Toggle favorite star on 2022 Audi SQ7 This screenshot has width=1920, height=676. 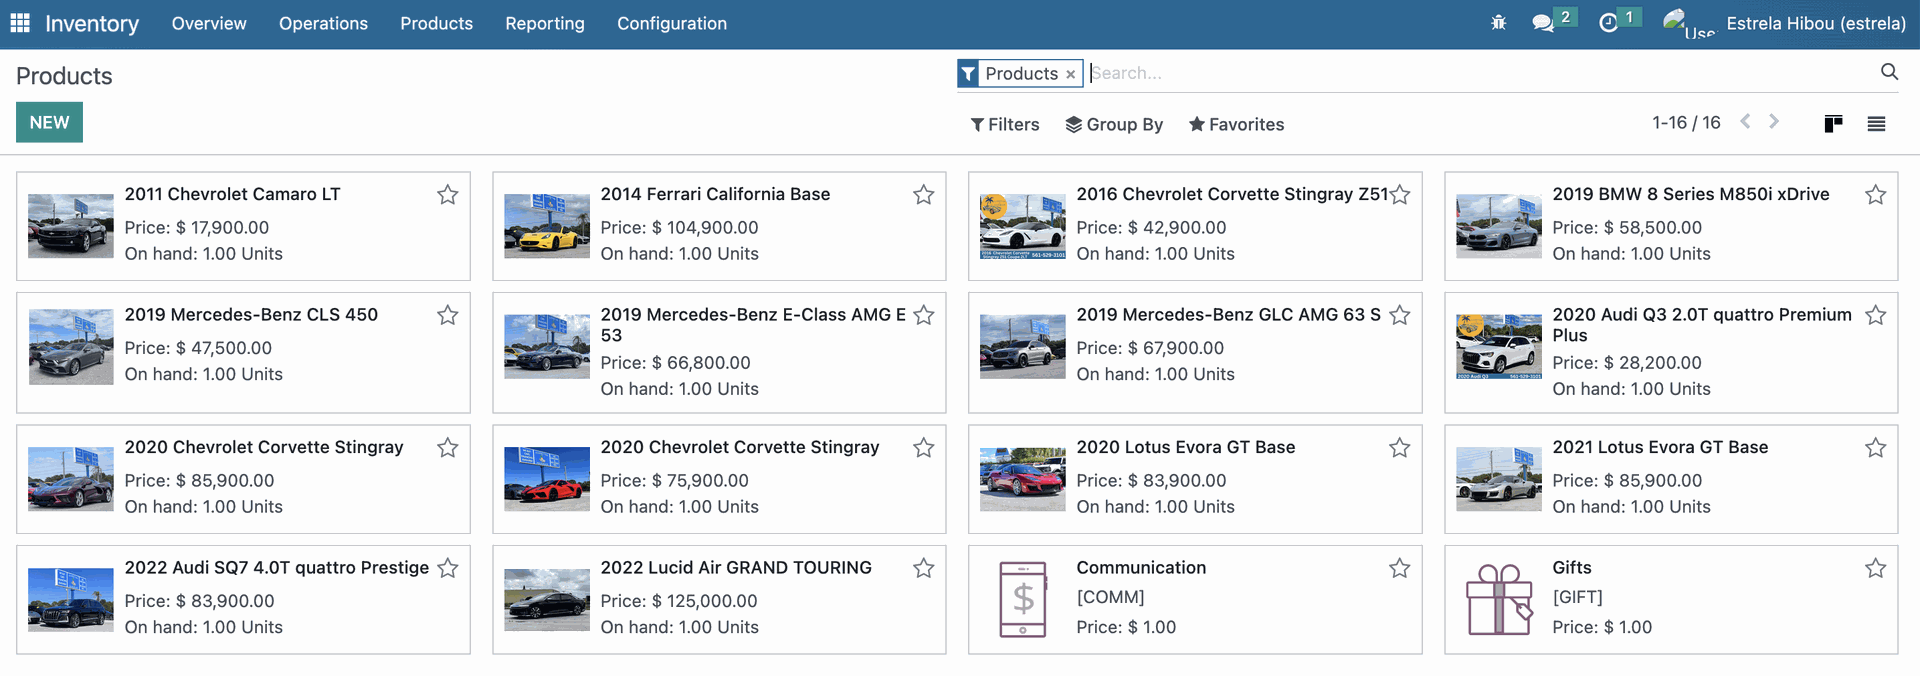[x=448, y=568]
